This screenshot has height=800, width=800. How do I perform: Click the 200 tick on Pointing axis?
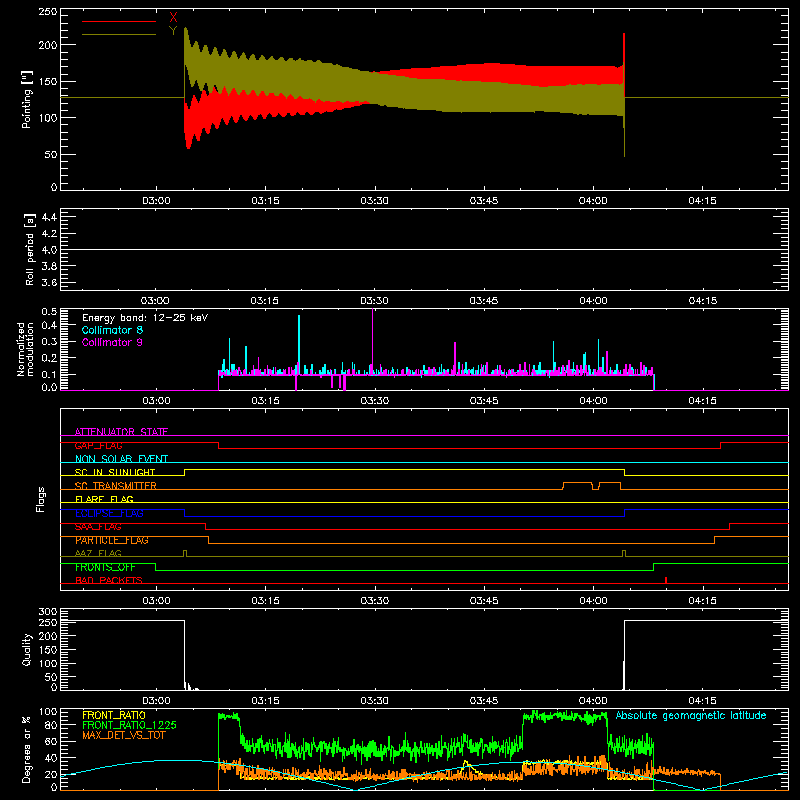pos(48,45)
